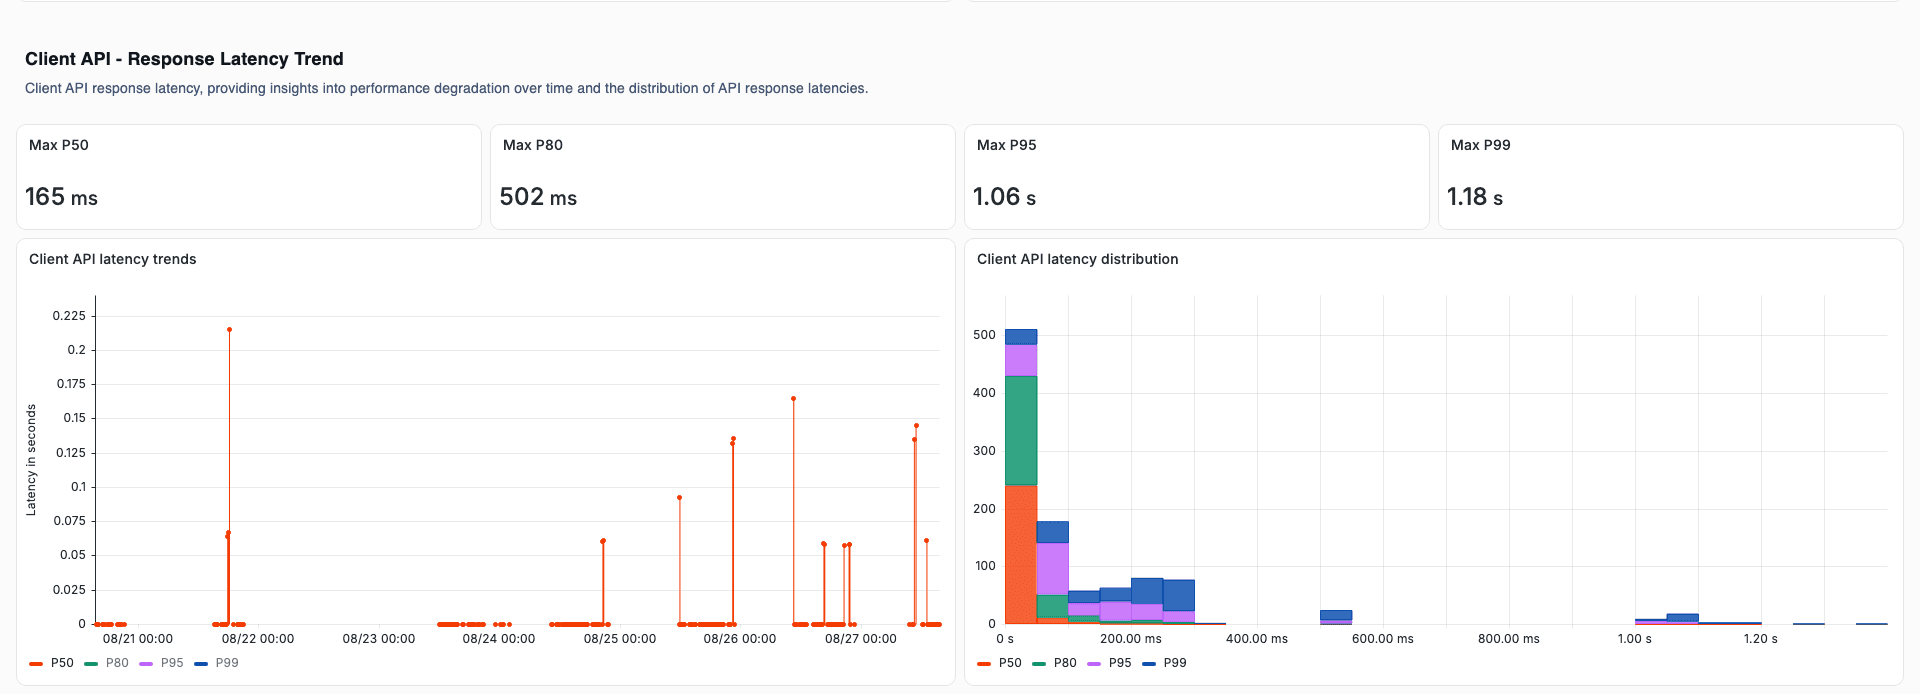The image size is (1920, 694).
Task: Click the Client API latency distribution title
Action: (x=1078, y=259)
